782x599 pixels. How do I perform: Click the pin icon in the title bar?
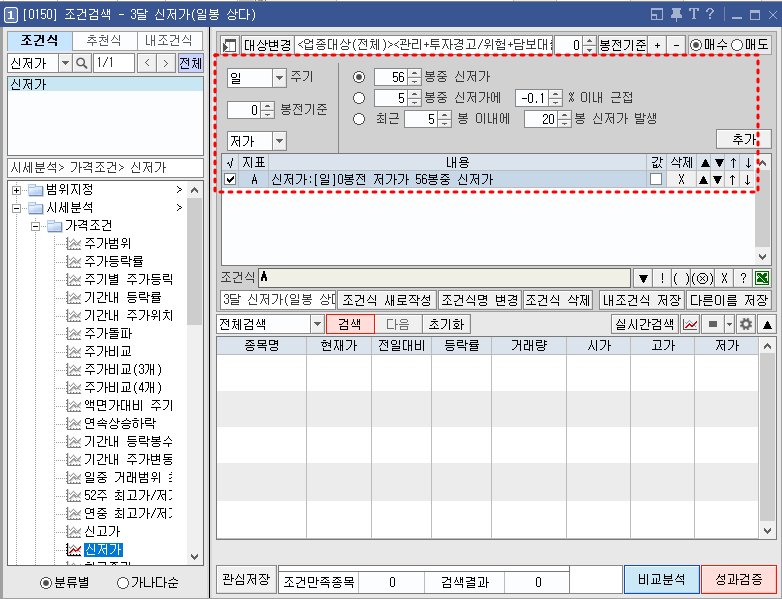676,14
